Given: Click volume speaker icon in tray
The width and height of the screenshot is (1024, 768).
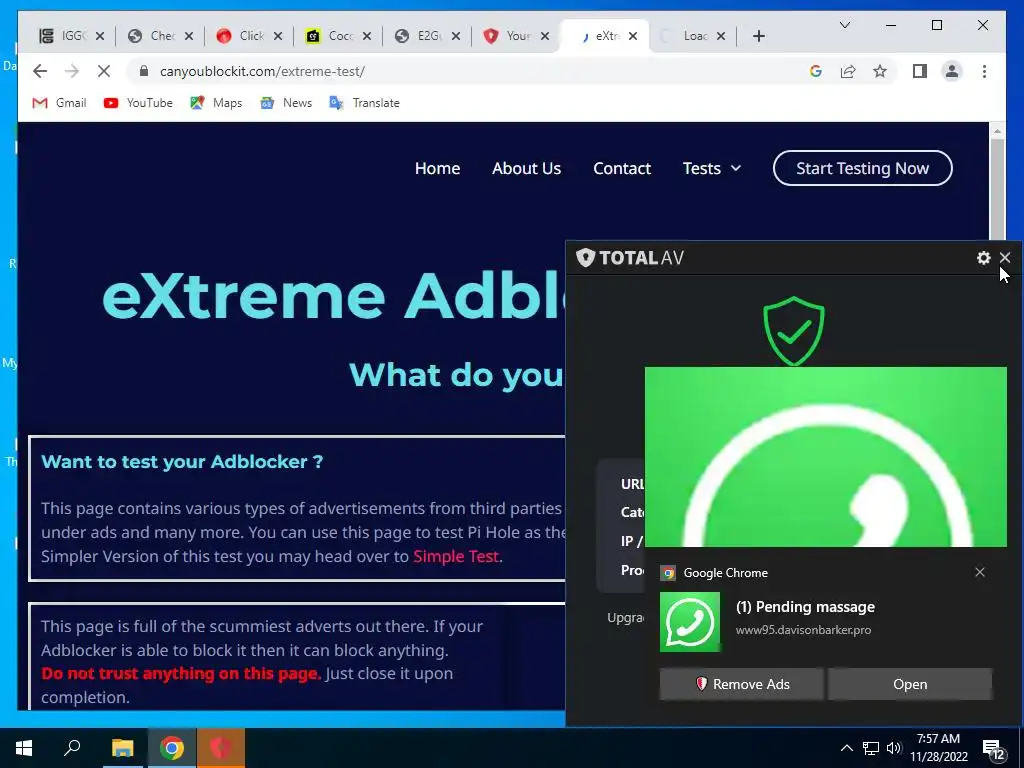Looking at the screenshot, I should click(894, 748).
